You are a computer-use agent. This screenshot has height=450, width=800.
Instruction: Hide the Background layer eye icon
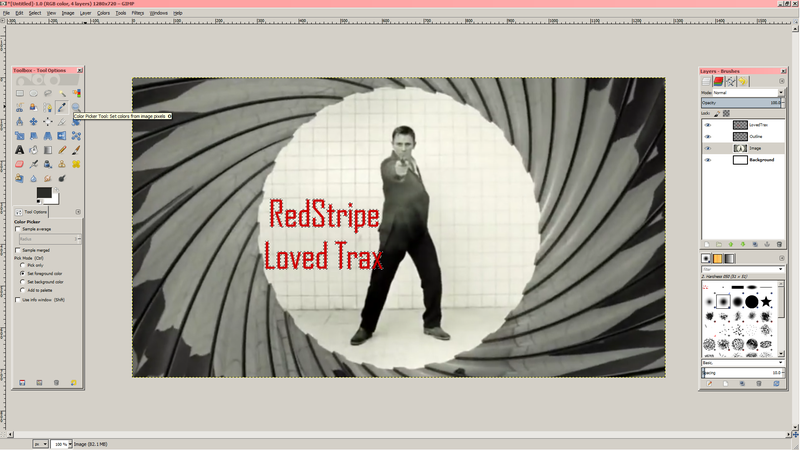coord(708,160)
